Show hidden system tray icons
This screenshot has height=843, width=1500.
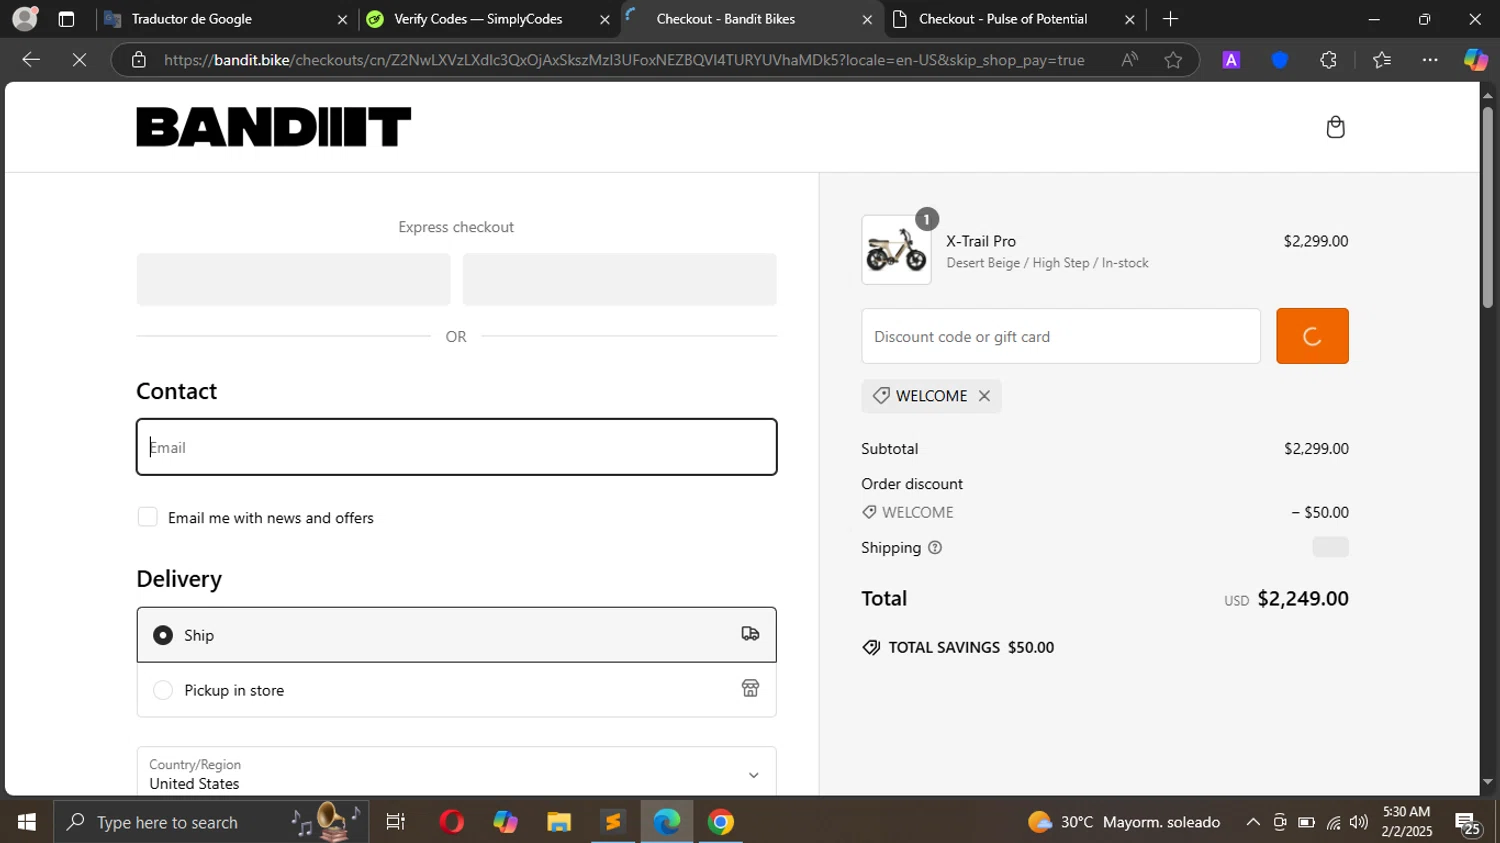[1253, 822]
